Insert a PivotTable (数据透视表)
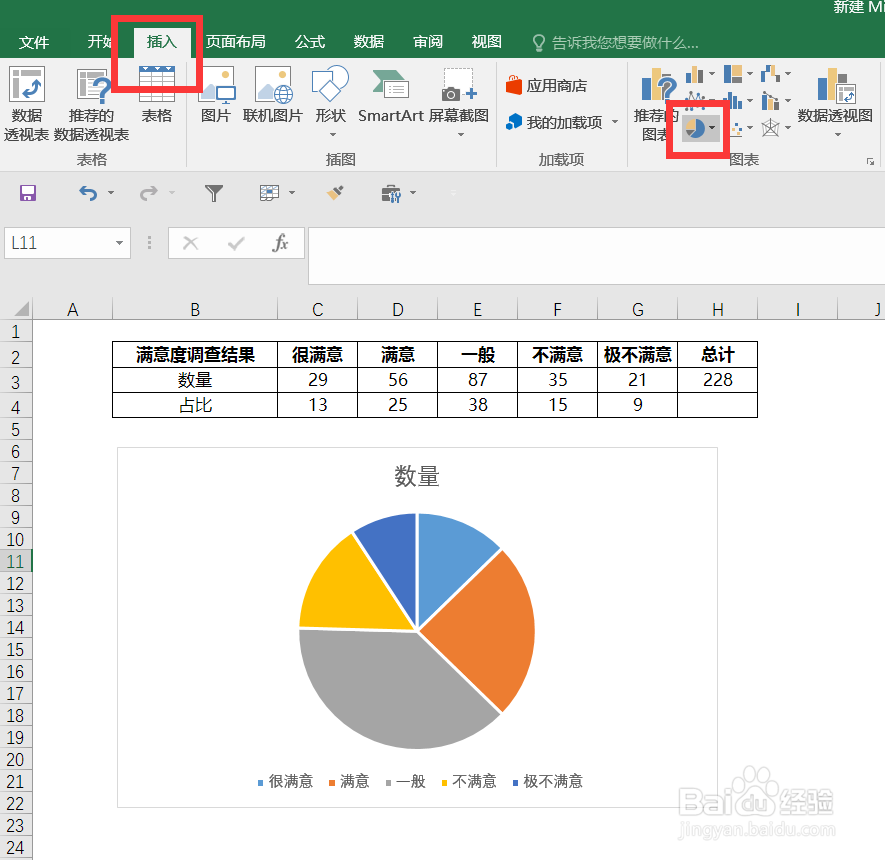Image resolution: width=885 pixels, height=860 pixels. [x=27, y=103]
